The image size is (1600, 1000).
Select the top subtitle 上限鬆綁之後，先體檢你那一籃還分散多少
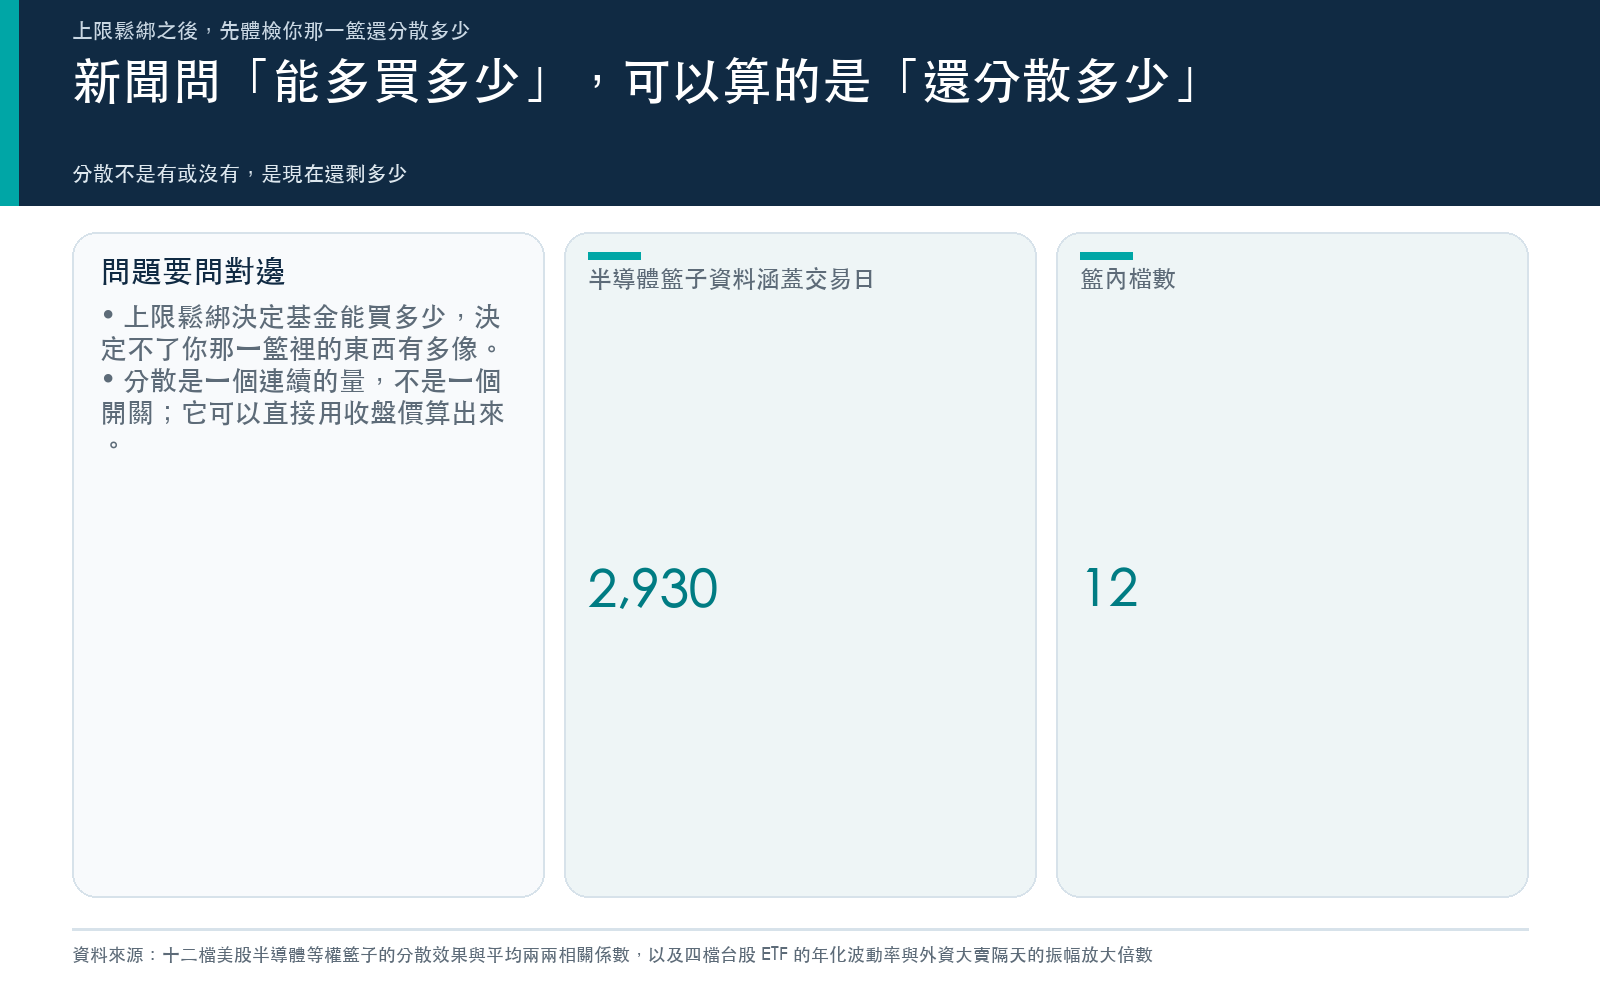(x=271, y=31)
